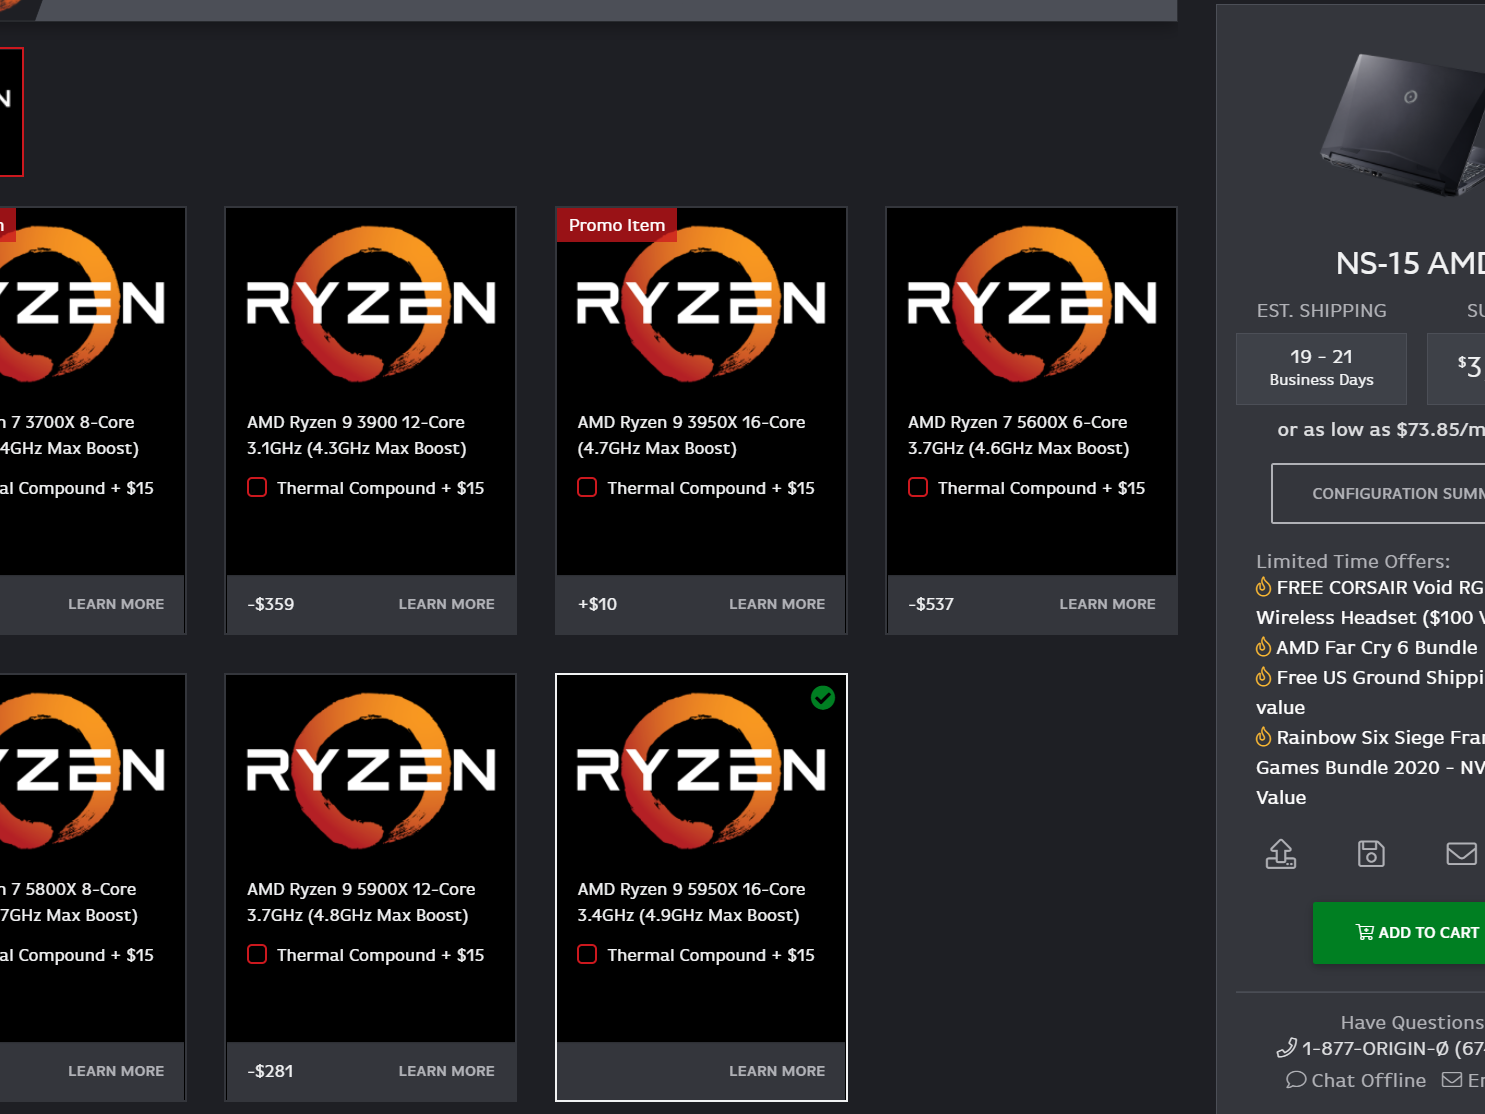Click the share configuration upload icon
Screen dimensions: 1485x1114
tap(1281, 854)
